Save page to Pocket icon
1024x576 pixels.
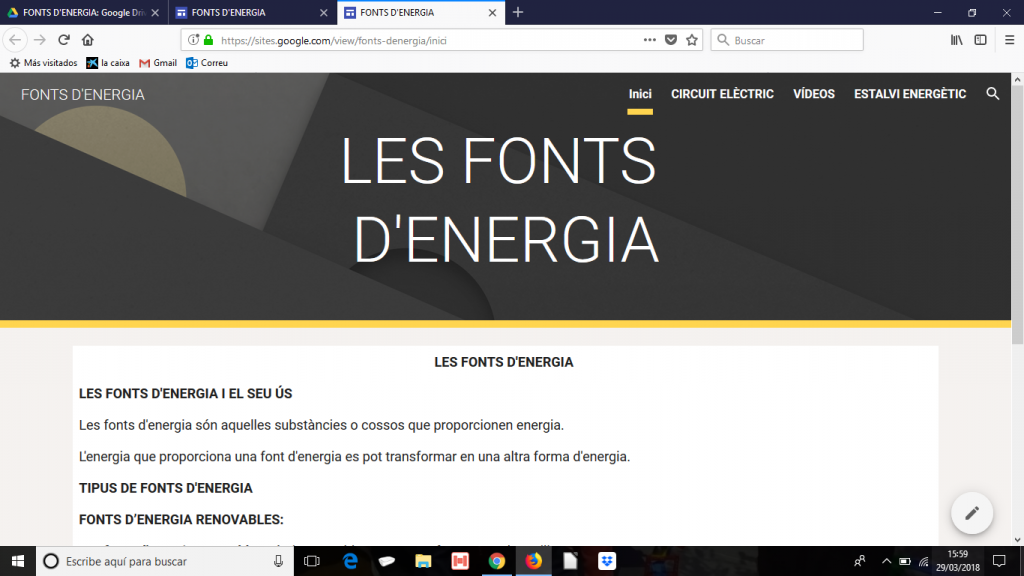671,40
